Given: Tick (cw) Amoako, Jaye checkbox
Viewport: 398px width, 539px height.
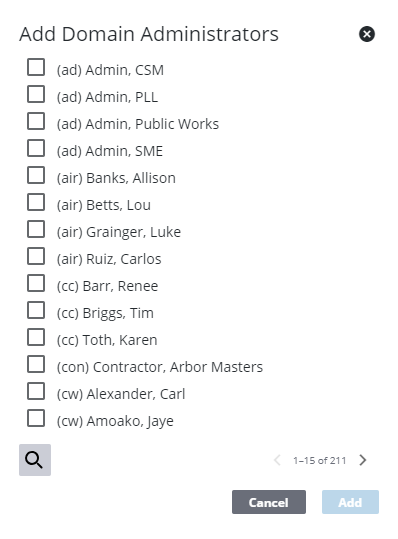Looking at the screenshot, I should [x=36, y=418].
